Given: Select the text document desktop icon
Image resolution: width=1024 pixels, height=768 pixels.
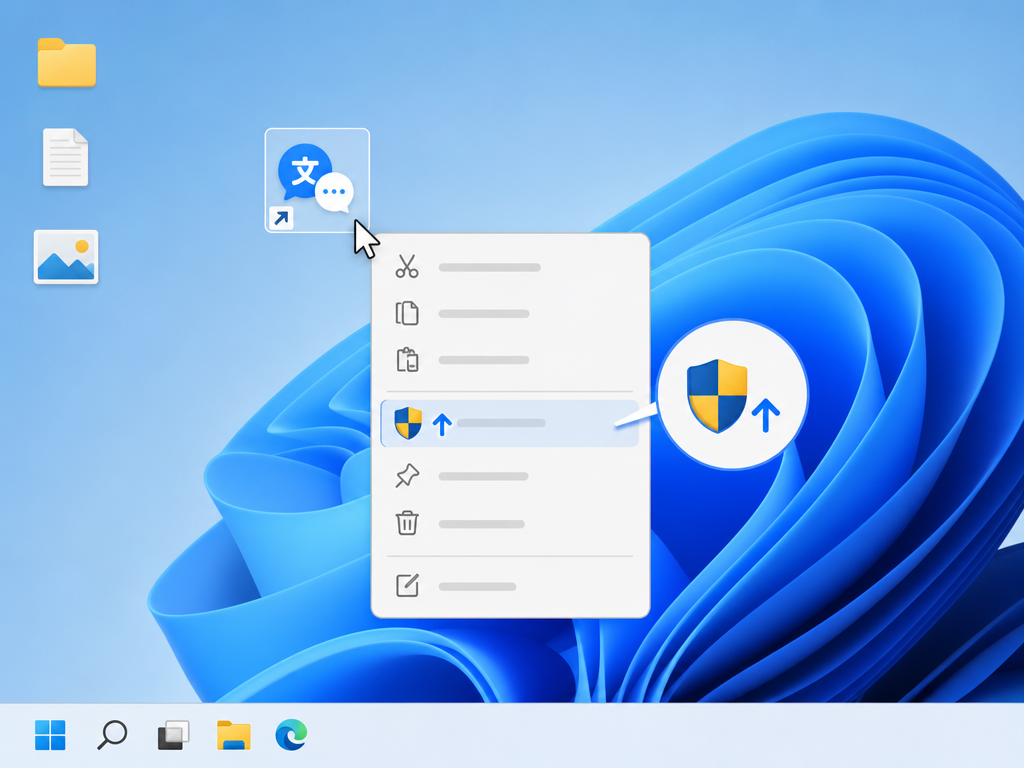Looking at the screenshot, I should tap(65, 157).
